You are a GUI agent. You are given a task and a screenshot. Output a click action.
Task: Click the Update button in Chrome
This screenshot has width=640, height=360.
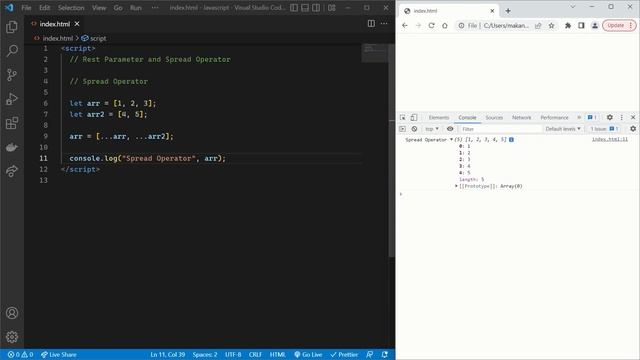pyautogui.click(x=619, y=25)
